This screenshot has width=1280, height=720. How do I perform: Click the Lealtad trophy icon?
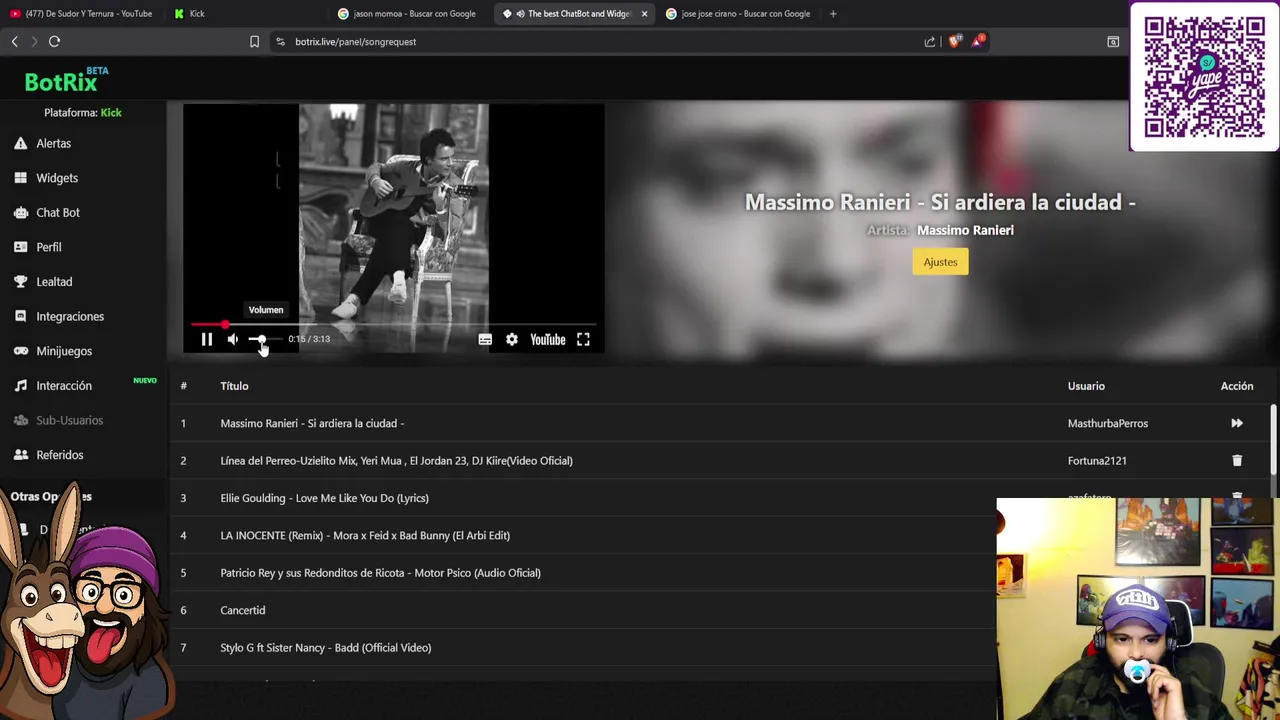[20, 282]
